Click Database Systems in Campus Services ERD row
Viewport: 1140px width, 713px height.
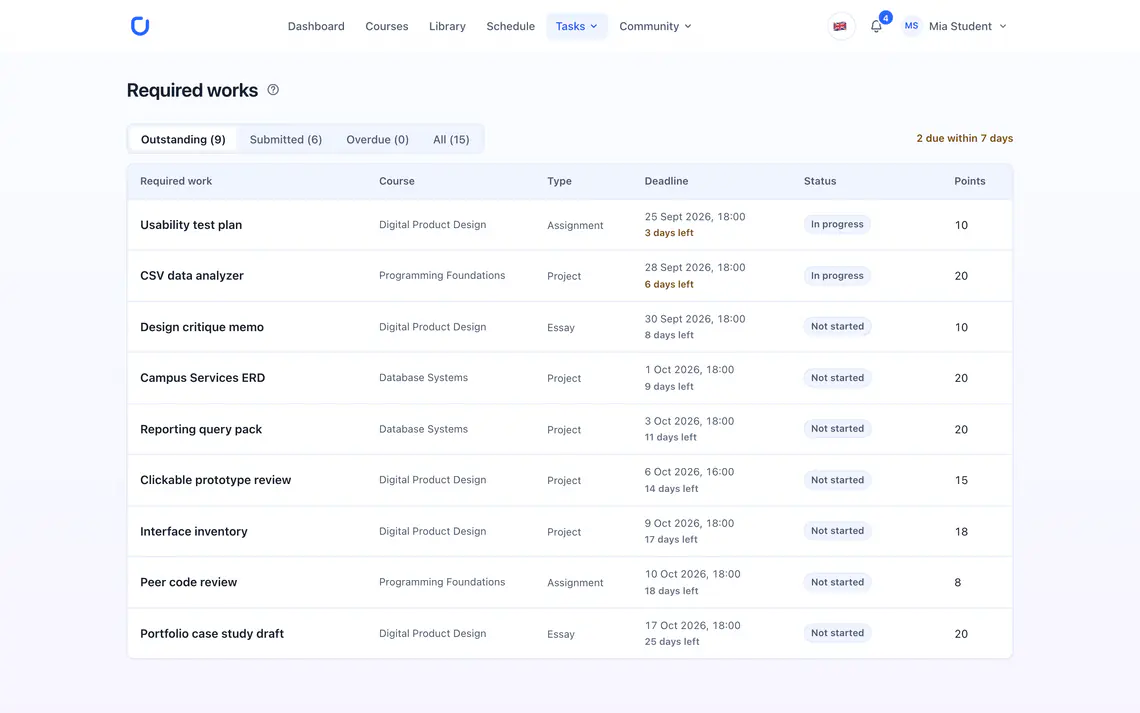click(x=423, y=378)
